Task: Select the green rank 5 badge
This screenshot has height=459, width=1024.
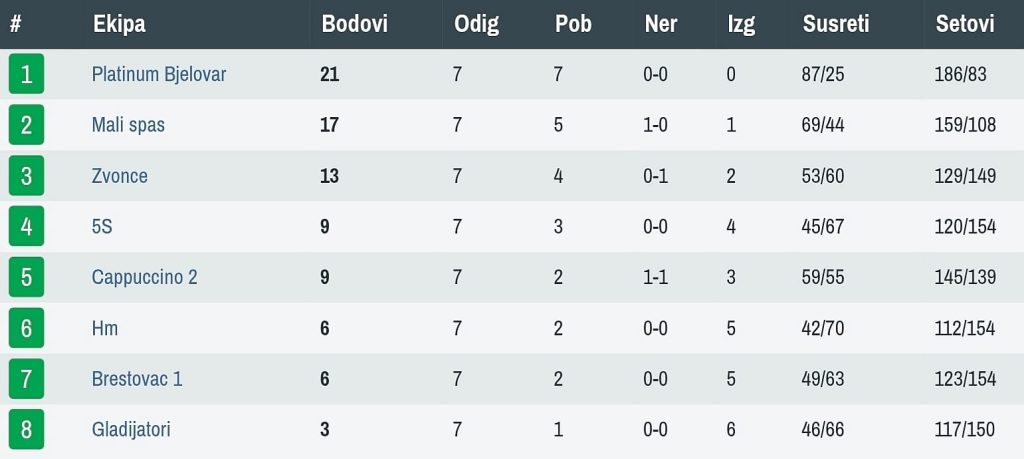Action: [x=26, y=277]
